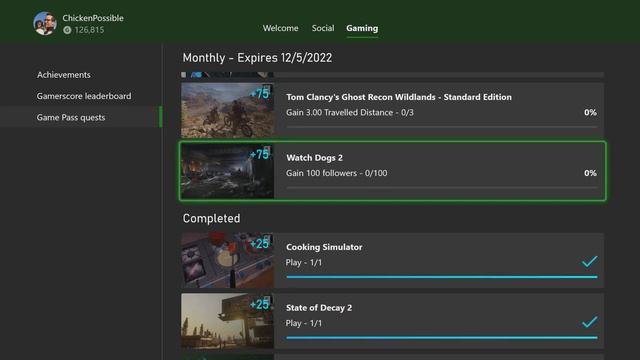Click the State of Decay 2 progress bar

(x=442, y=338)
